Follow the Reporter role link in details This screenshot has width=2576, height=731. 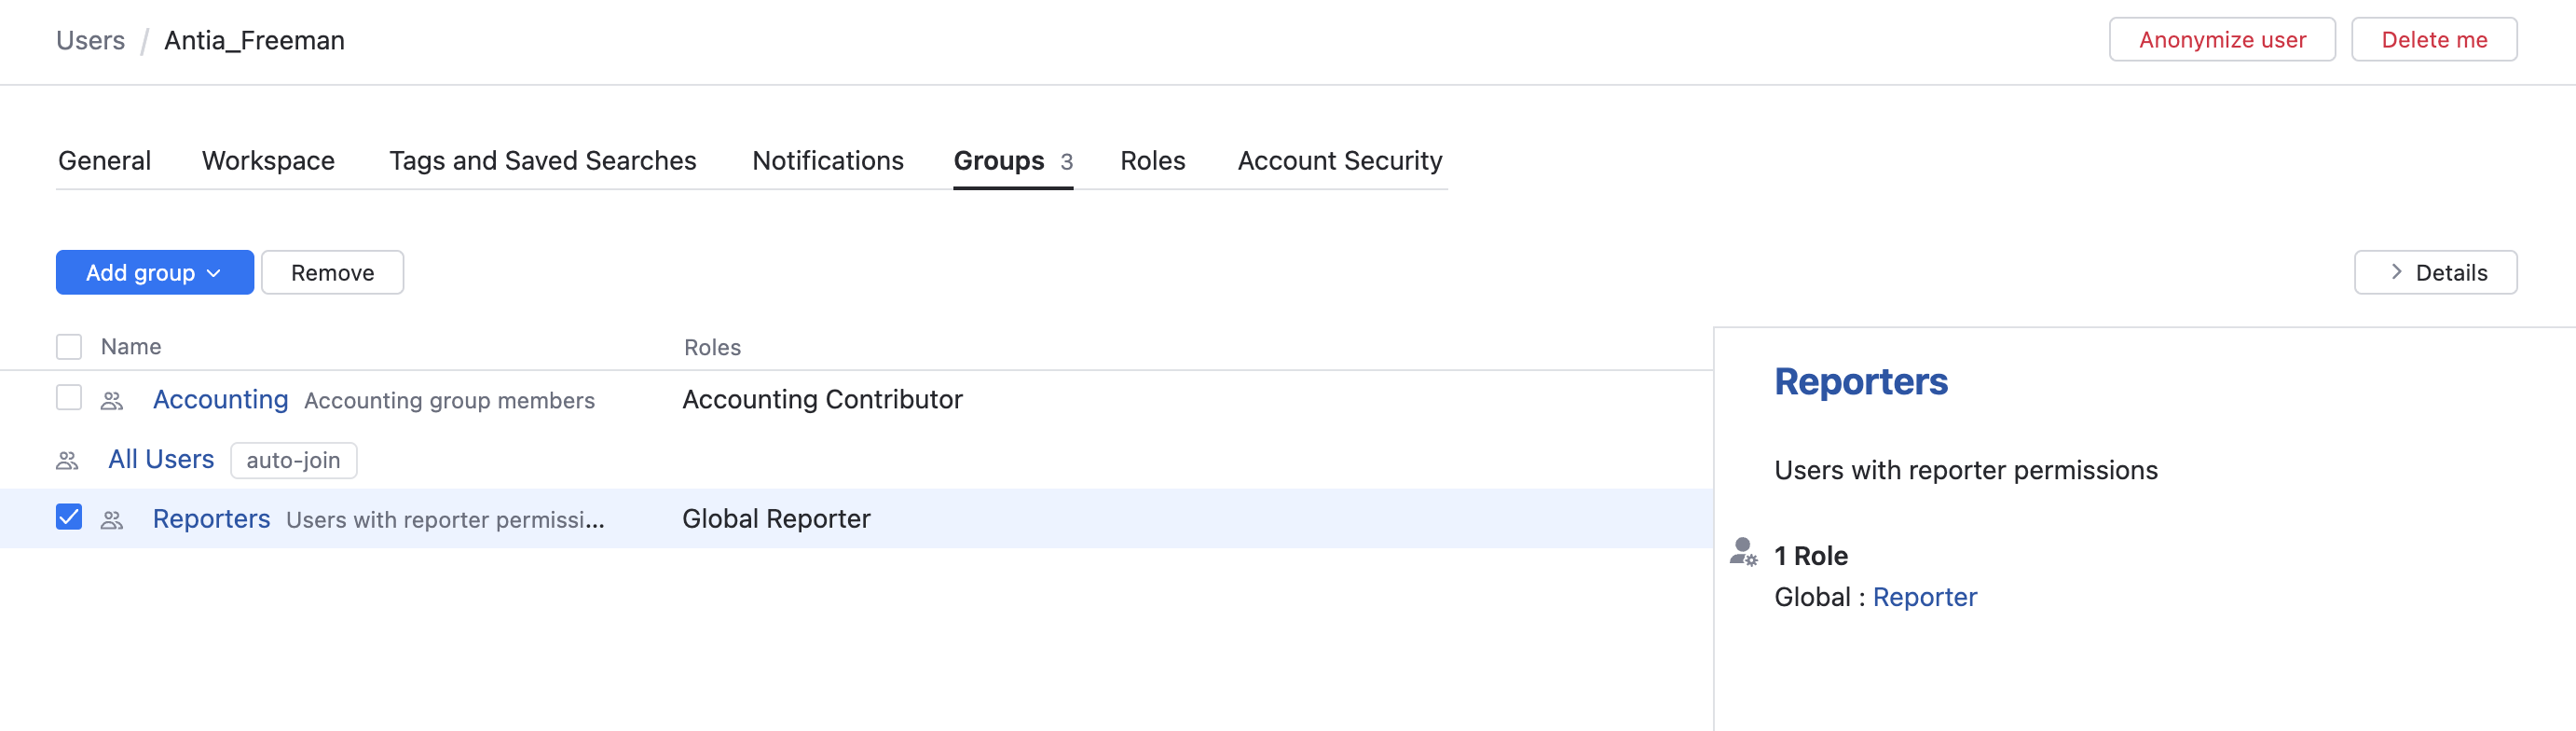[x=1924, y=597]
